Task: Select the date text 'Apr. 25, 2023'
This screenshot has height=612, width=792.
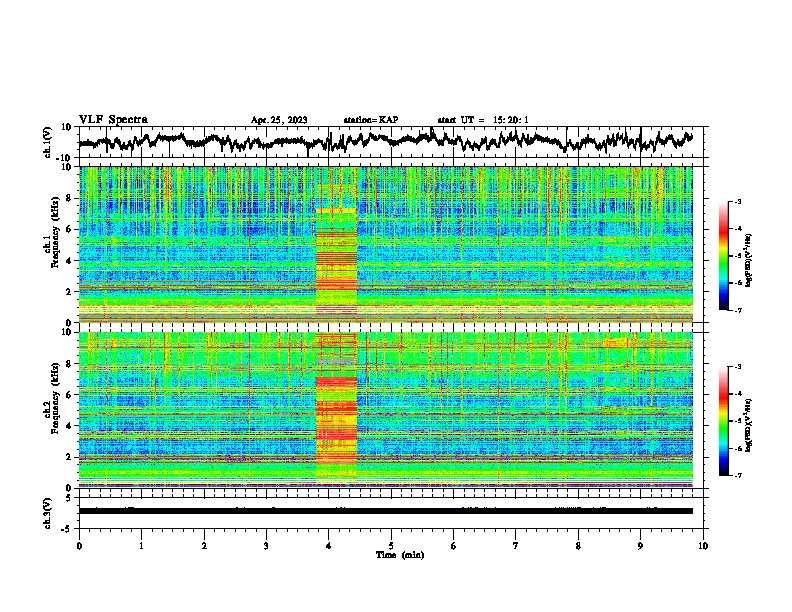Action: 279,120
